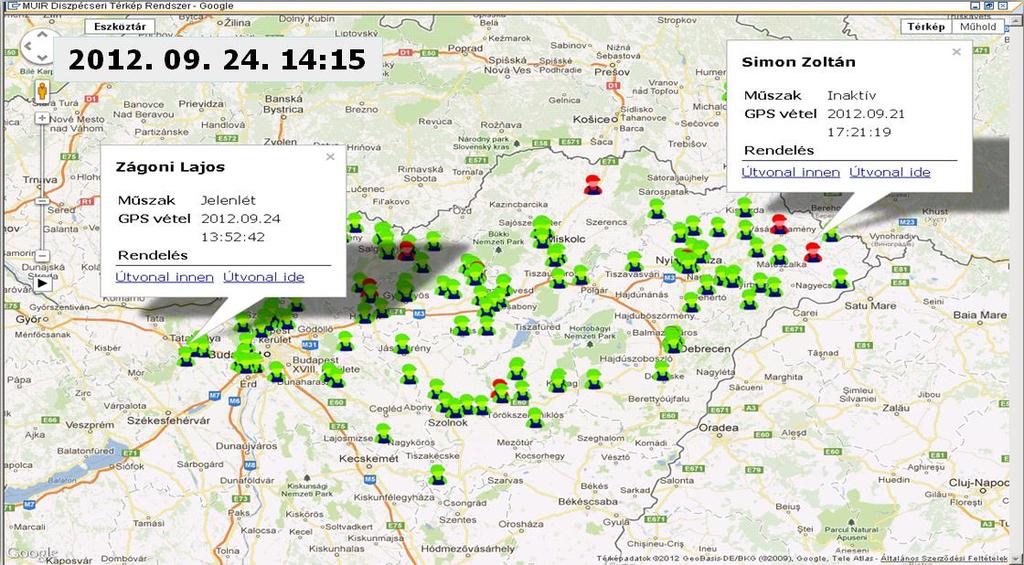
Task: Click the Miskolc city label on map
Action: pos(568,239)
